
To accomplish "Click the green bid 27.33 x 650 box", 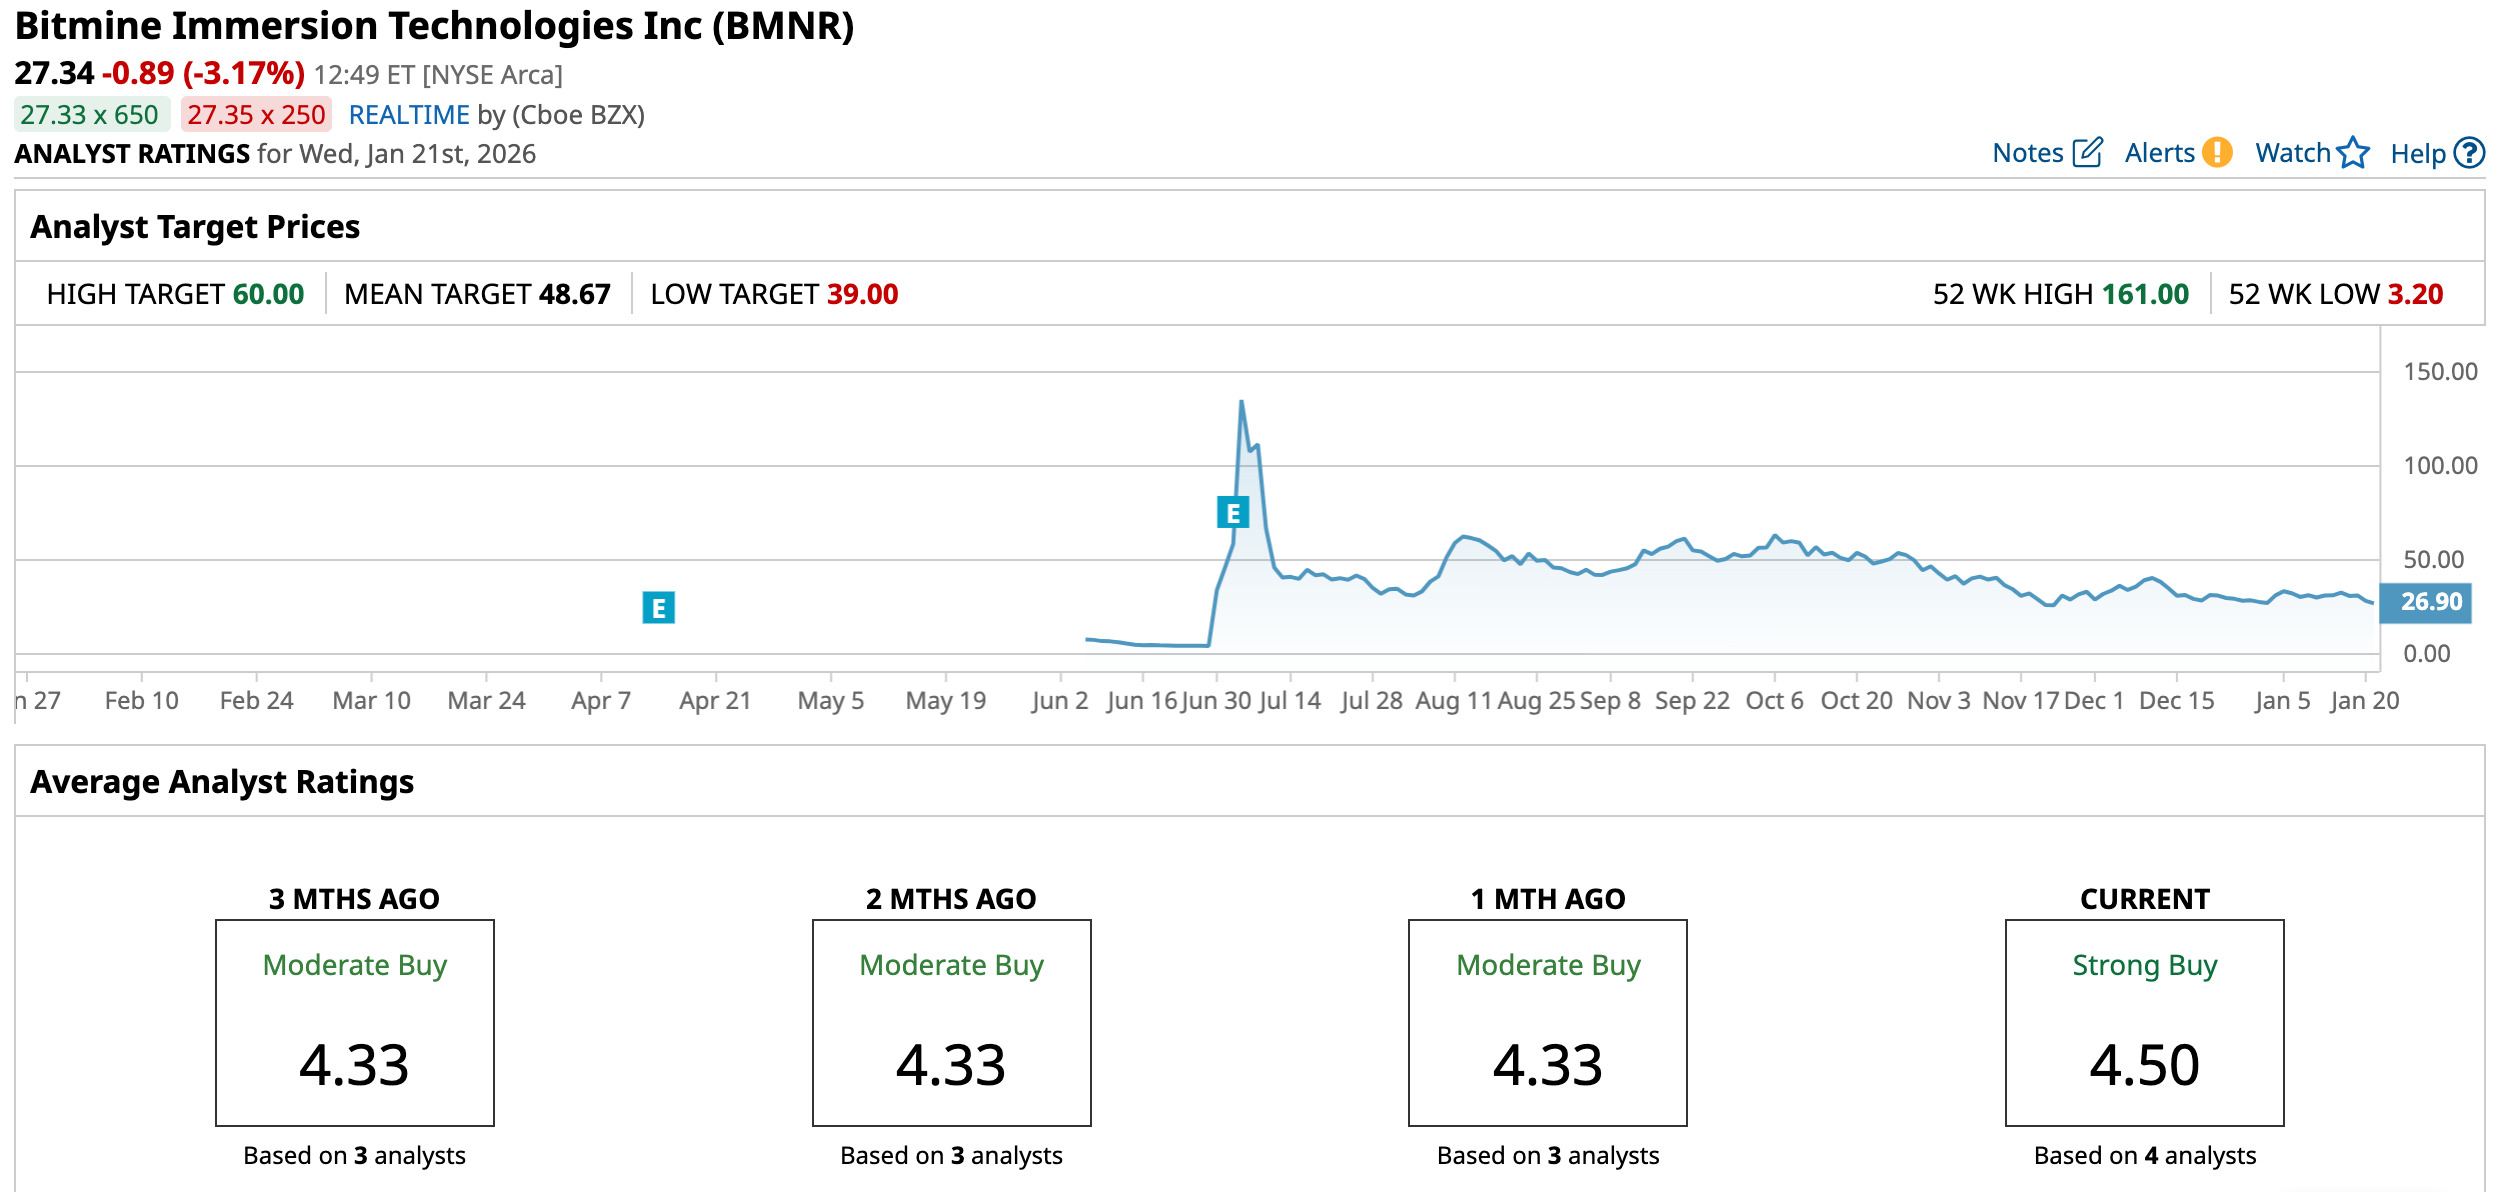I will click(90, 115).
